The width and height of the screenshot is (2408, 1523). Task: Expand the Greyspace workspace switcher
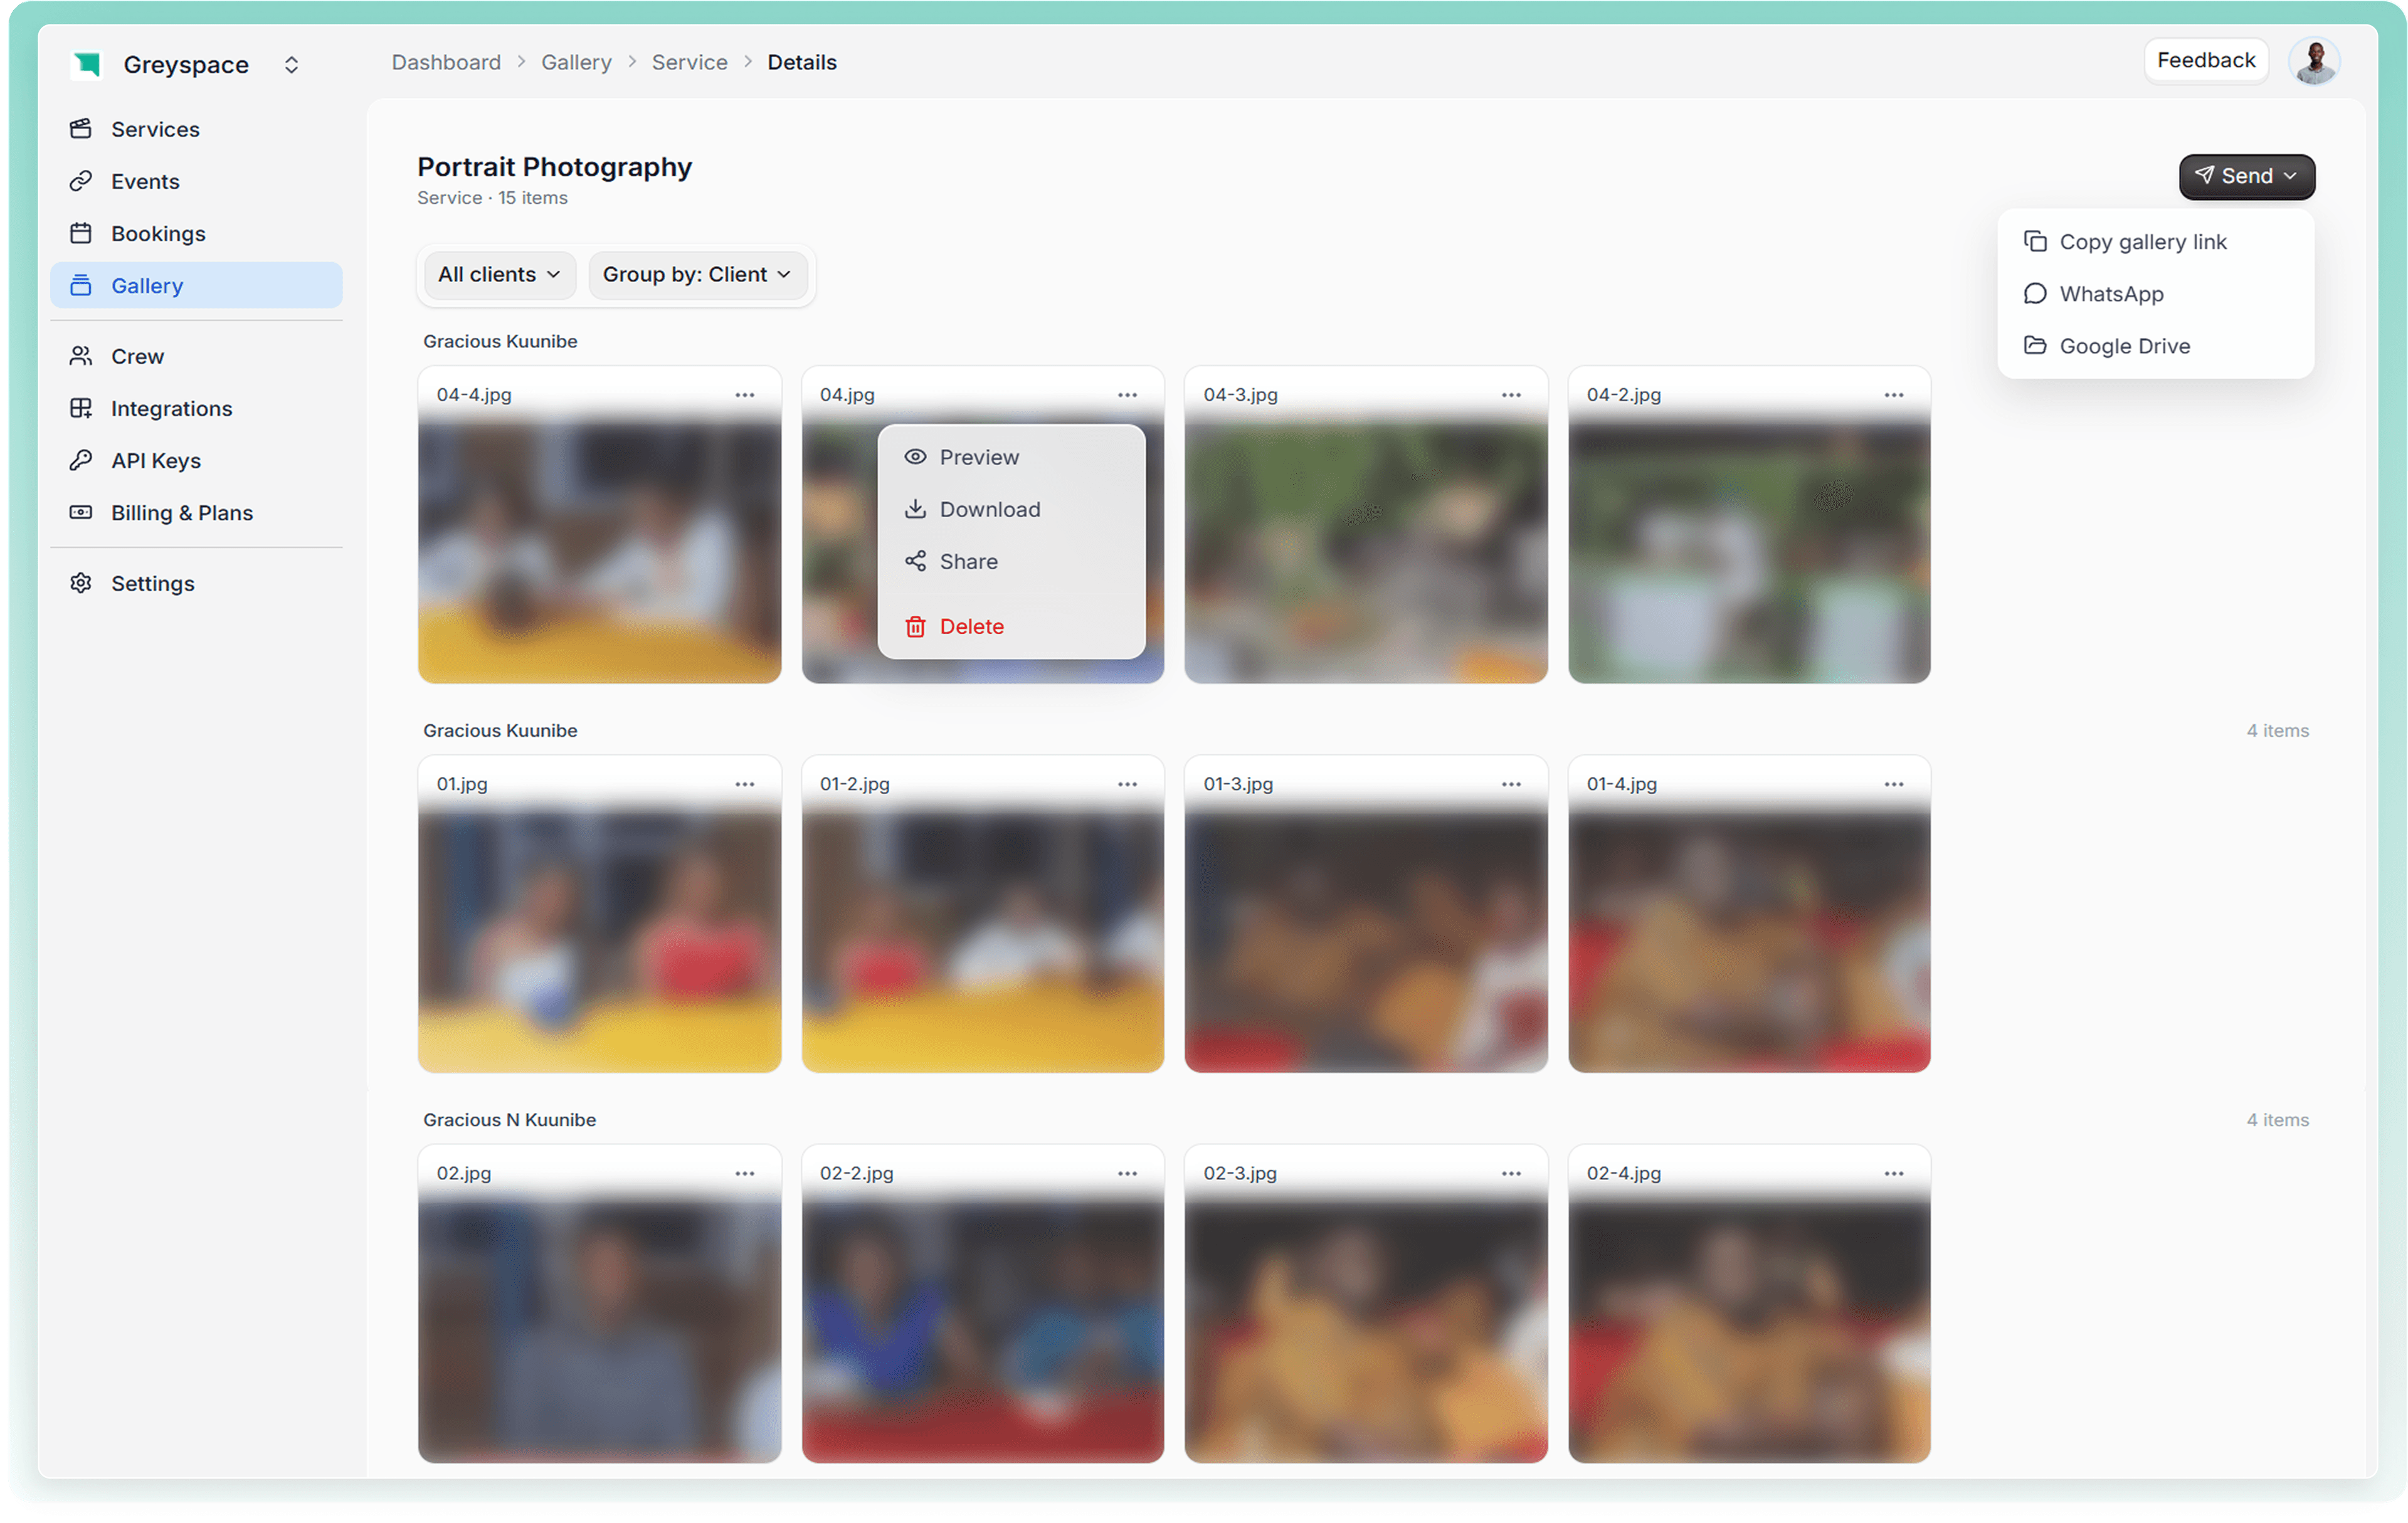click(291, 65)
